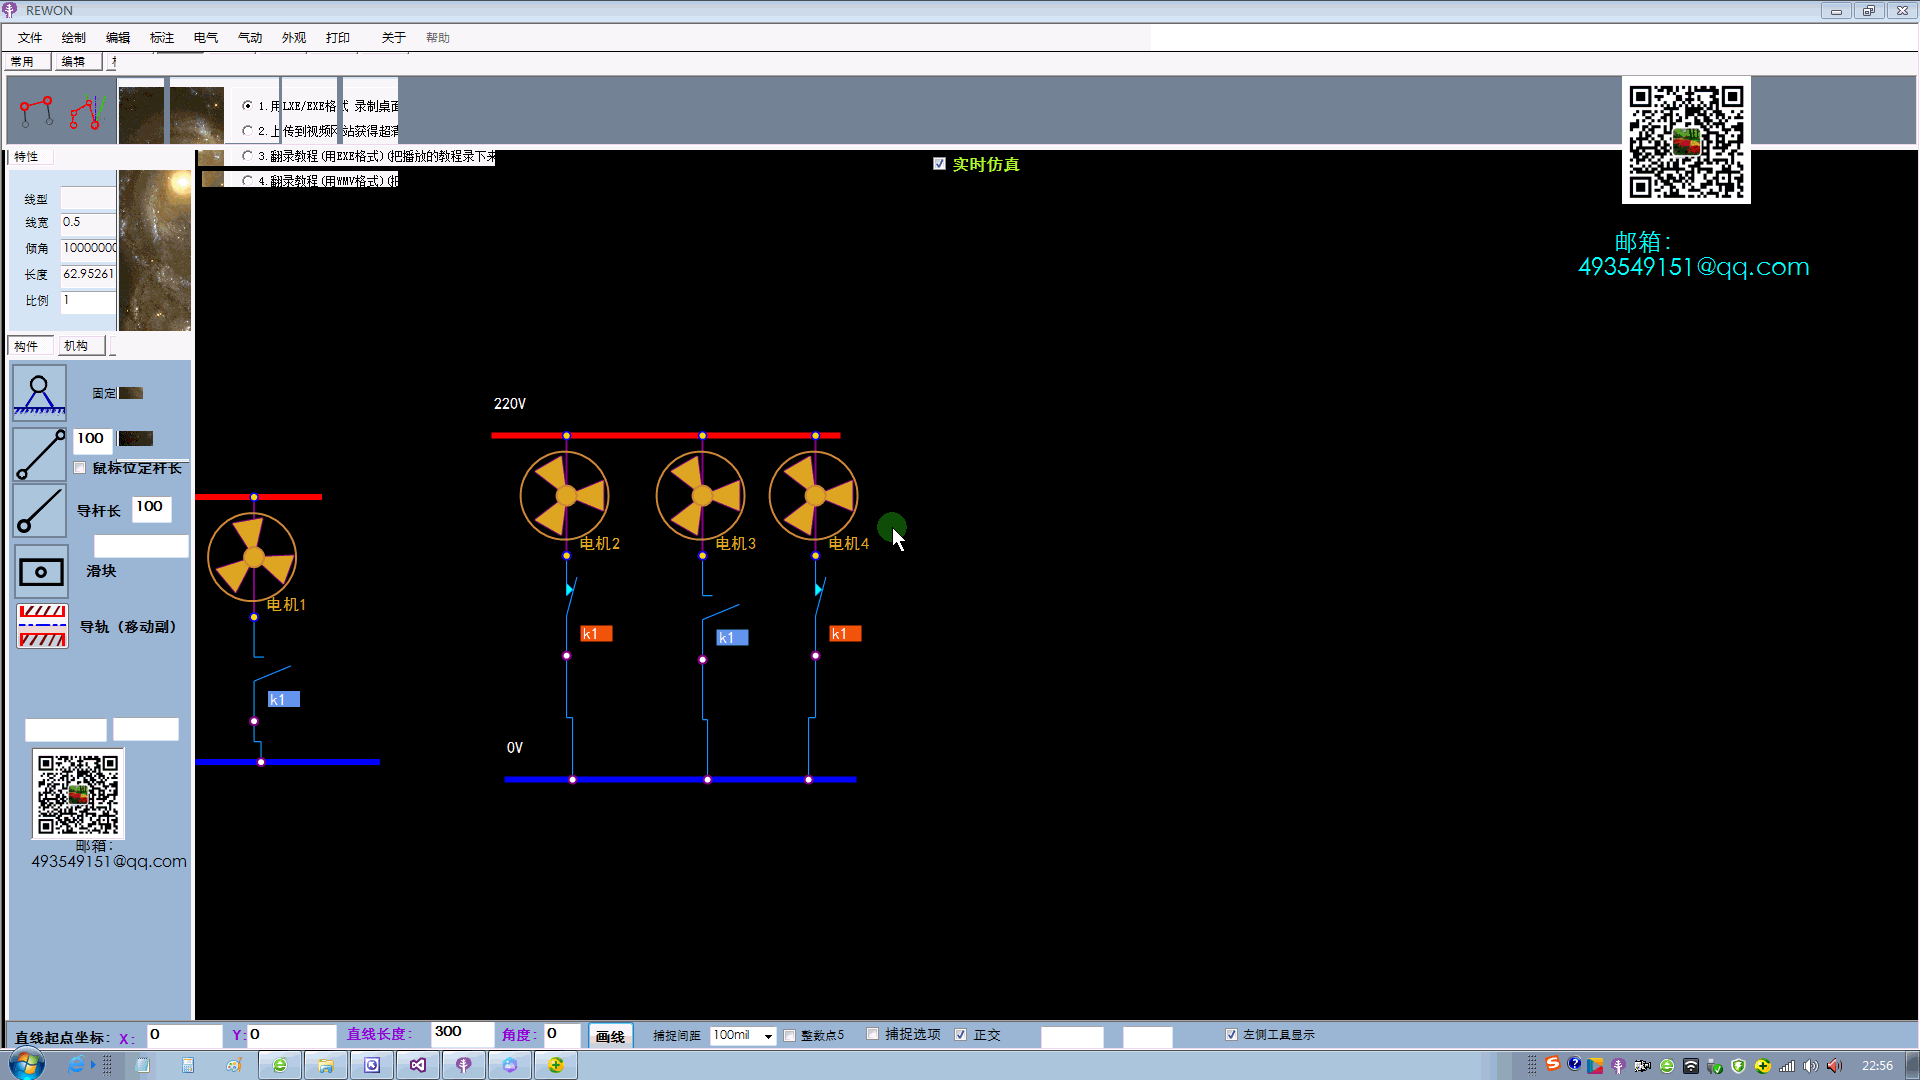Open the 关于 menu
This screenshot has height=1080, width=1920.
point(394,38)
